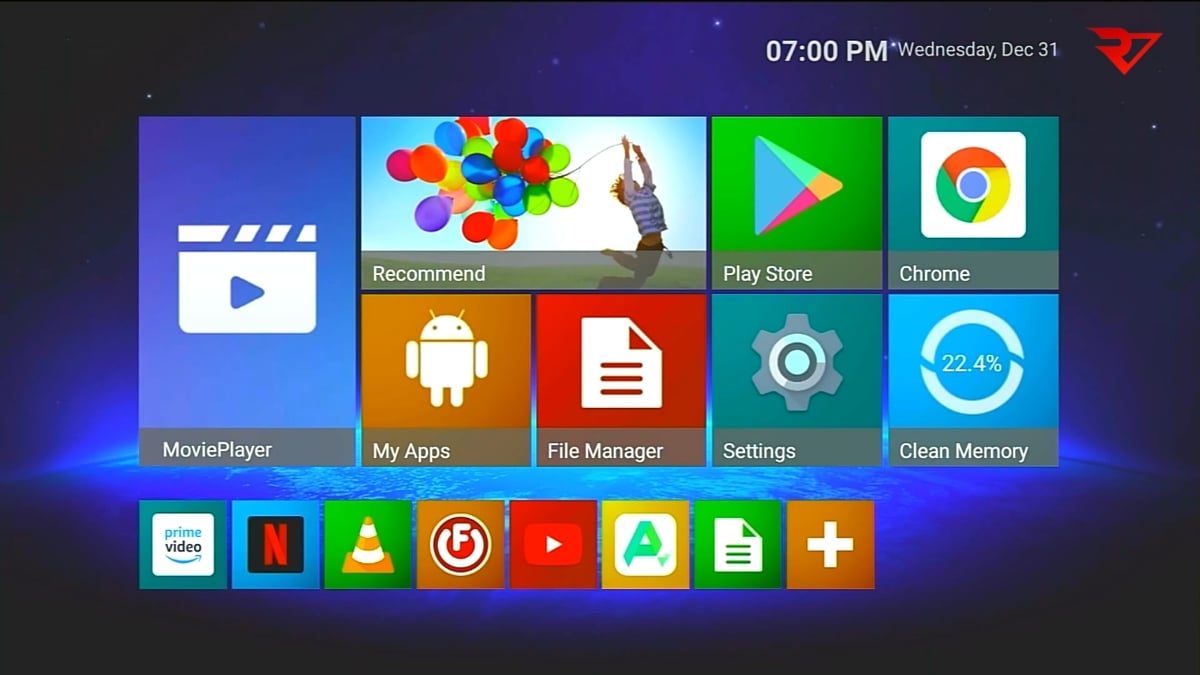1200x675 pixels.
Task: Click the red logo in top corner
Action: [x=1123, y=49]
